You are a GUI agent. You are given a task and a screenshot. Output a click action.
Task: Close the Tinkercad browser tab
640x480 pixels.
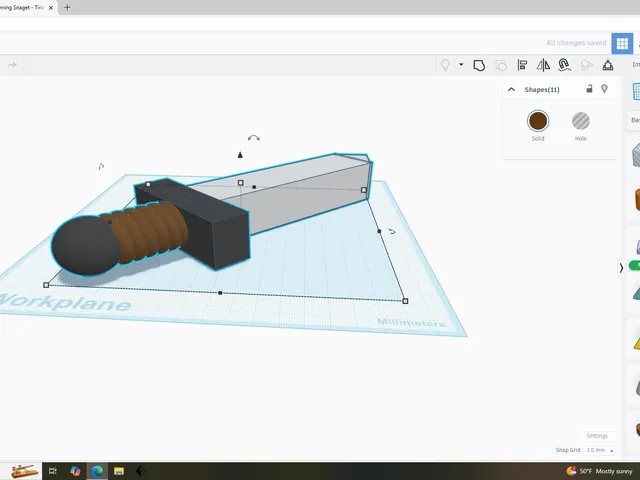click(x=51, y=7)
